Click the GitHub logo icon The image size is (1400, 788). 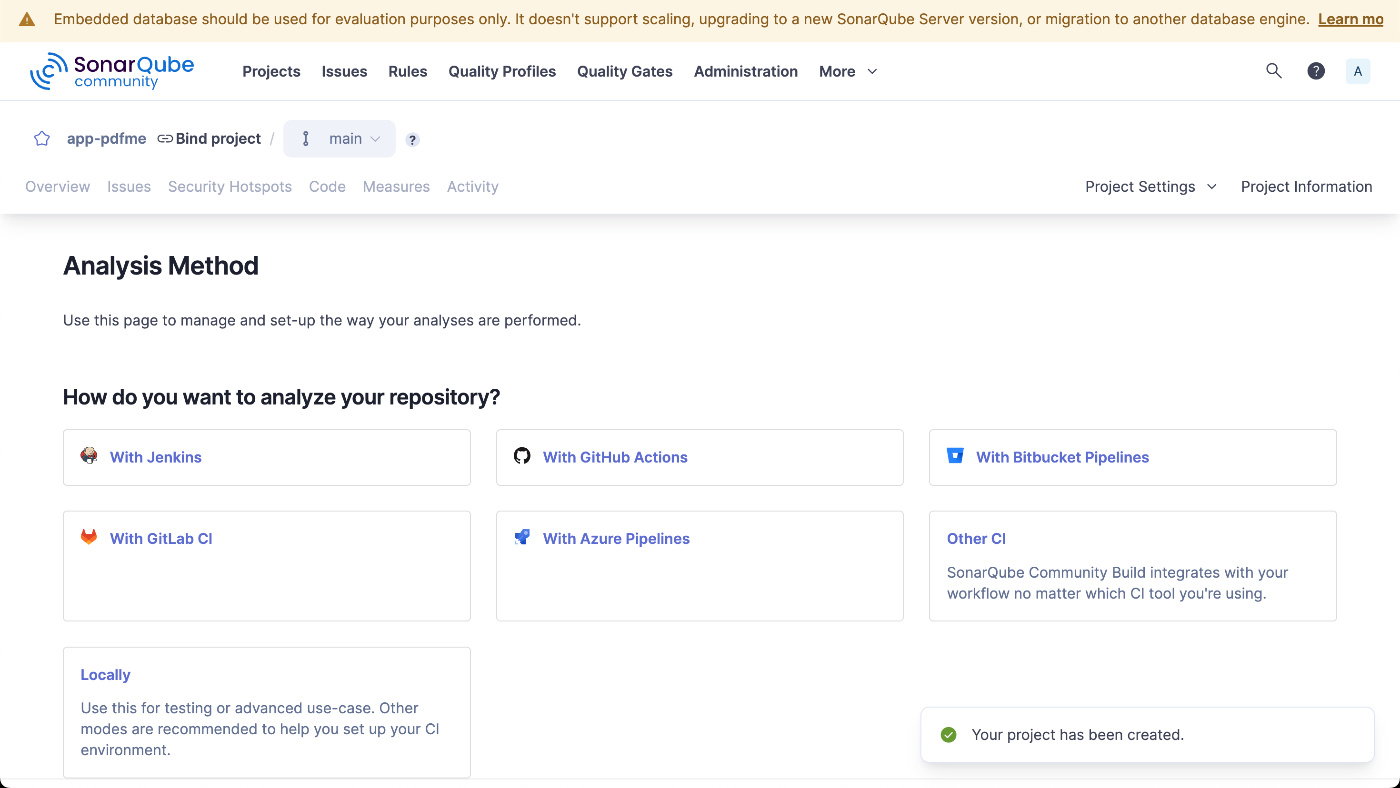coord(522,456)
